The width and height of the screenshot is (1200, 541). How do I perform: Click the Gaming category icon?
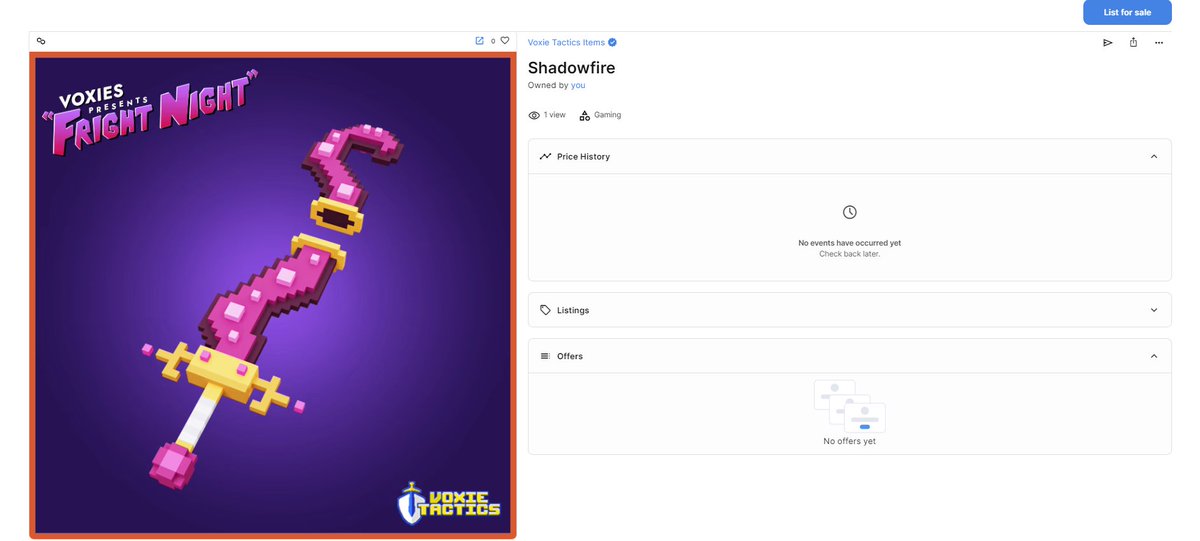(585, 115)
